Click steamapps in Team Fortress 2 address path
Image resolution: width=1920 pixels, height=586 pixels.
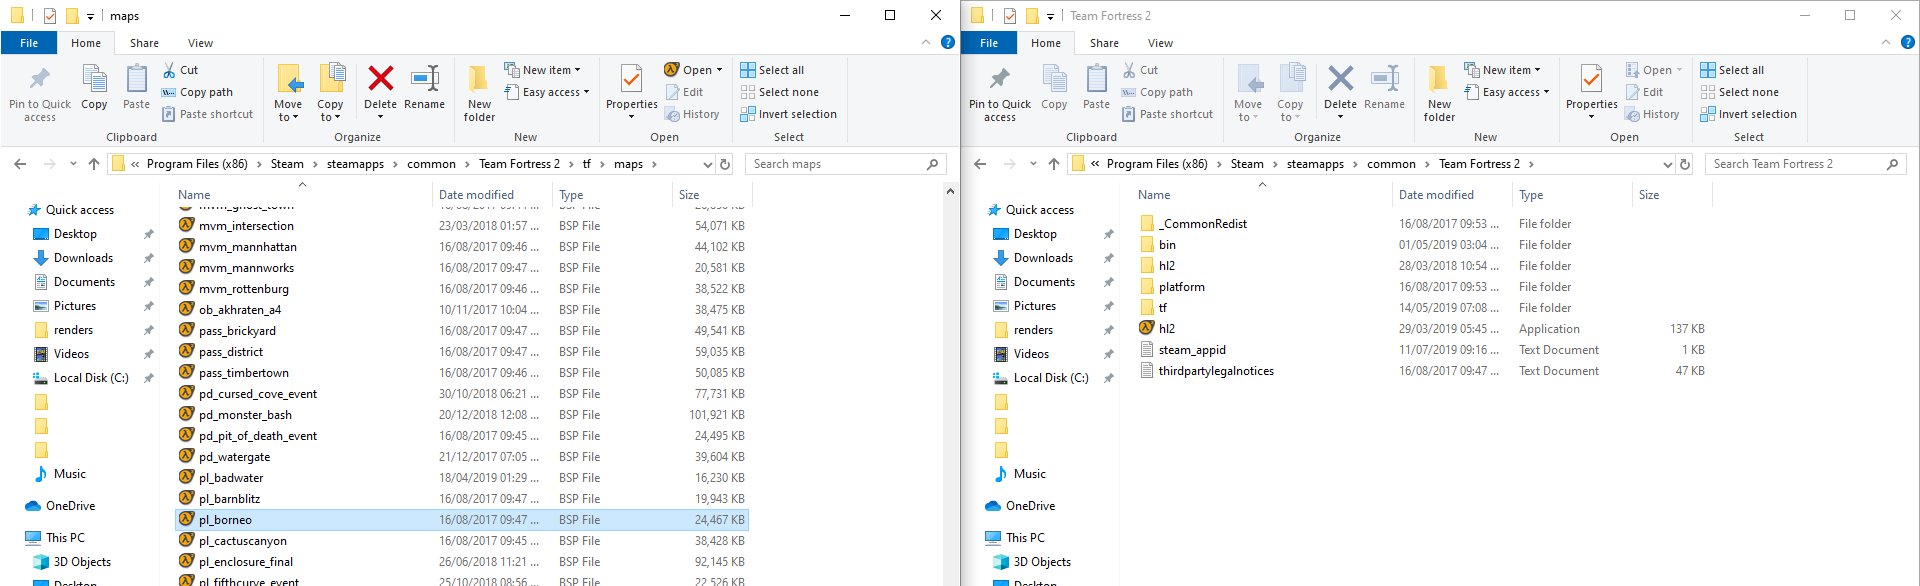click(x=1315, y=164)
